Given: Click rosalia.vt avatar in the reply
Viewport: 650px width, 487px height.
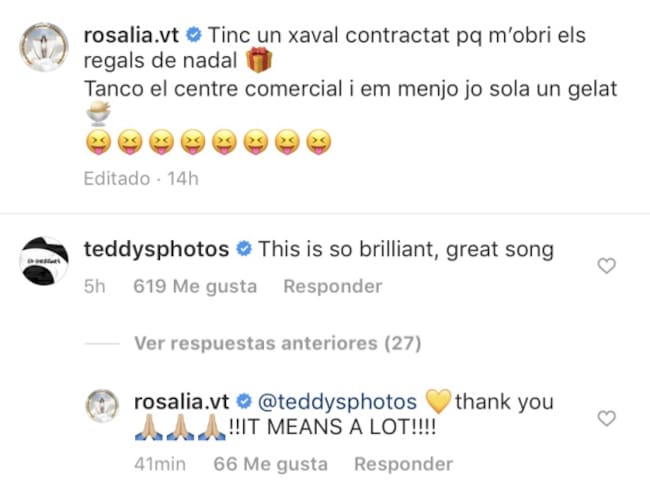Looking at the screenshot, I should pos(104,406).
